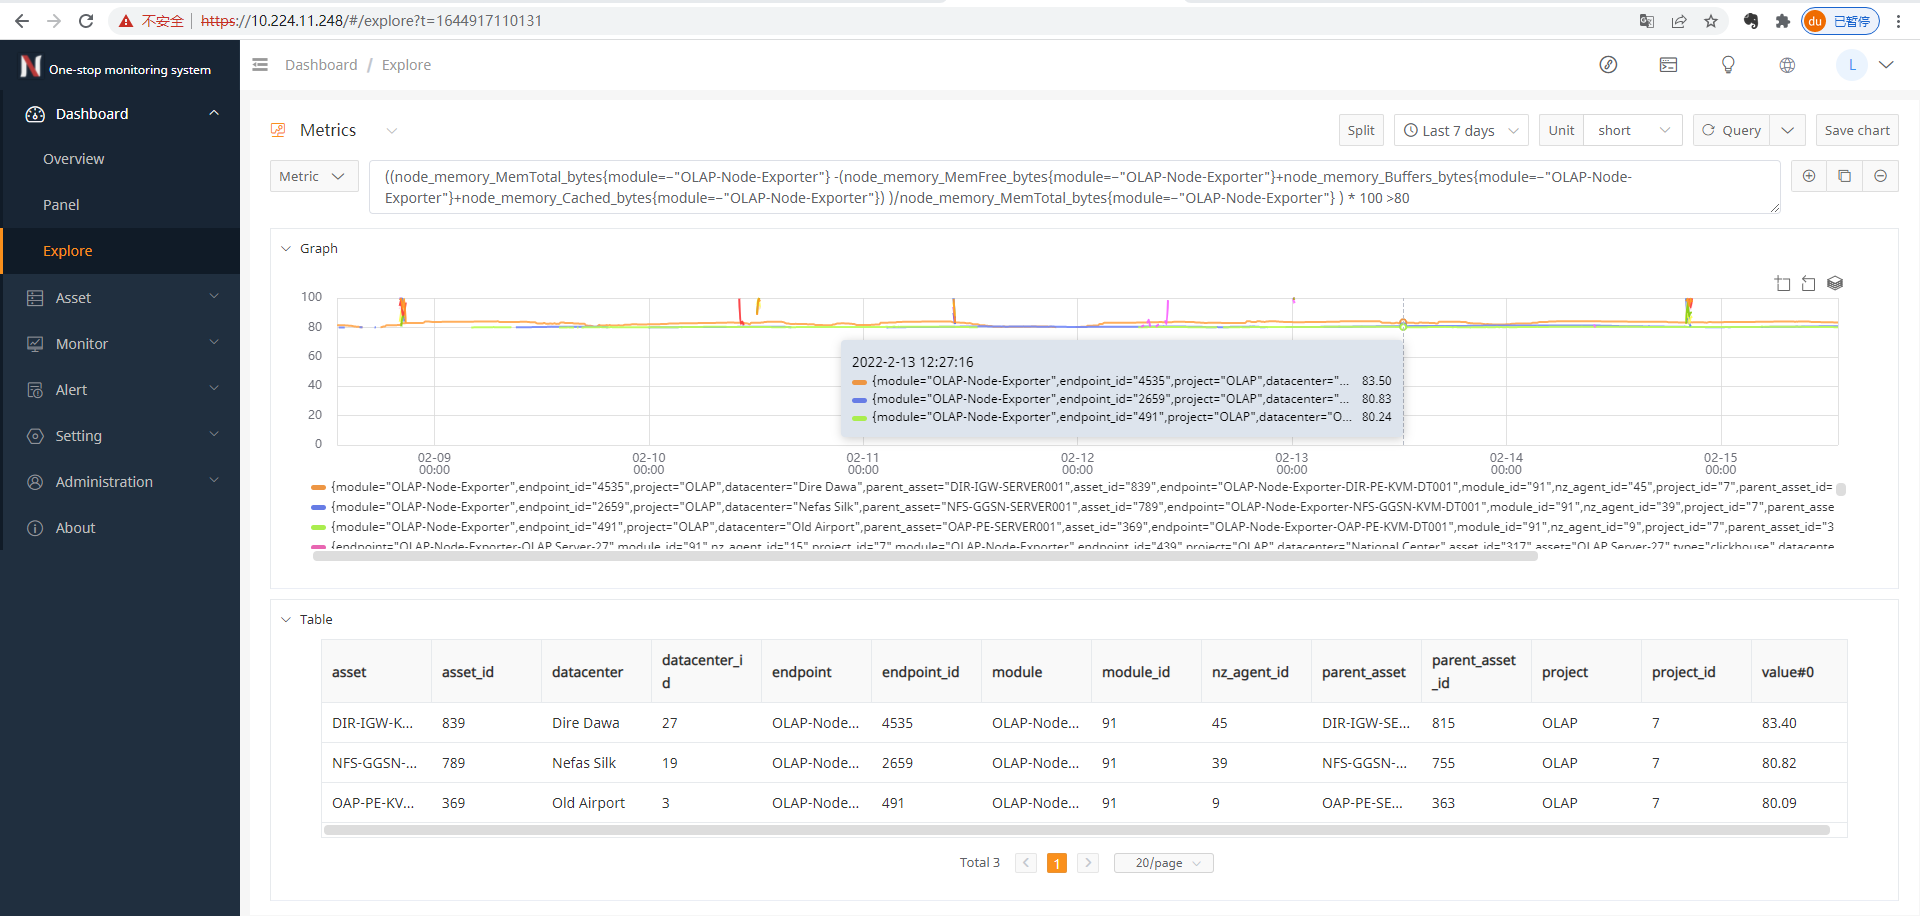1920x916 pixels.
Task: Open the Last 7 days time range dropdown
Action: pos(1460,130)
